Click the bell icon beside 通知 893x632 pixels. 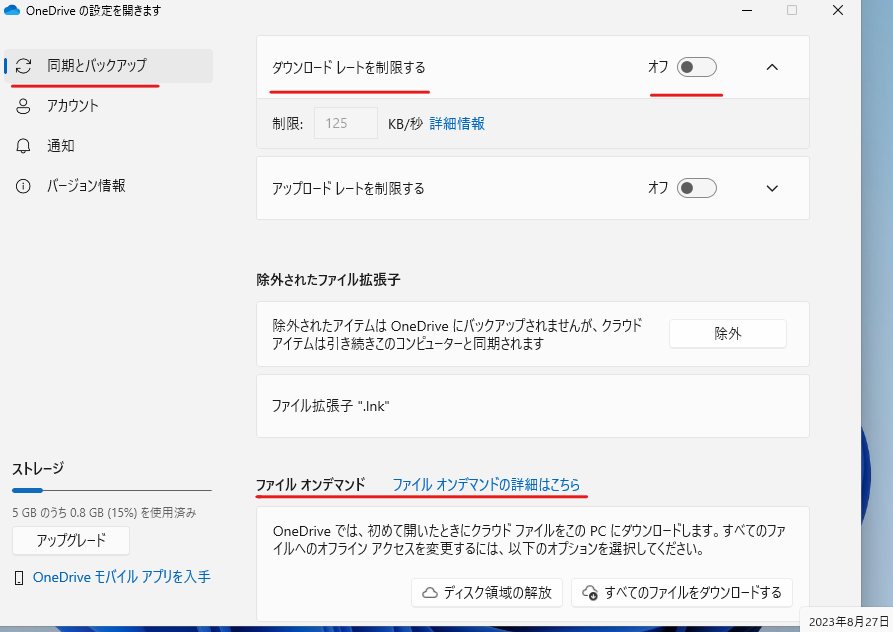23,146
